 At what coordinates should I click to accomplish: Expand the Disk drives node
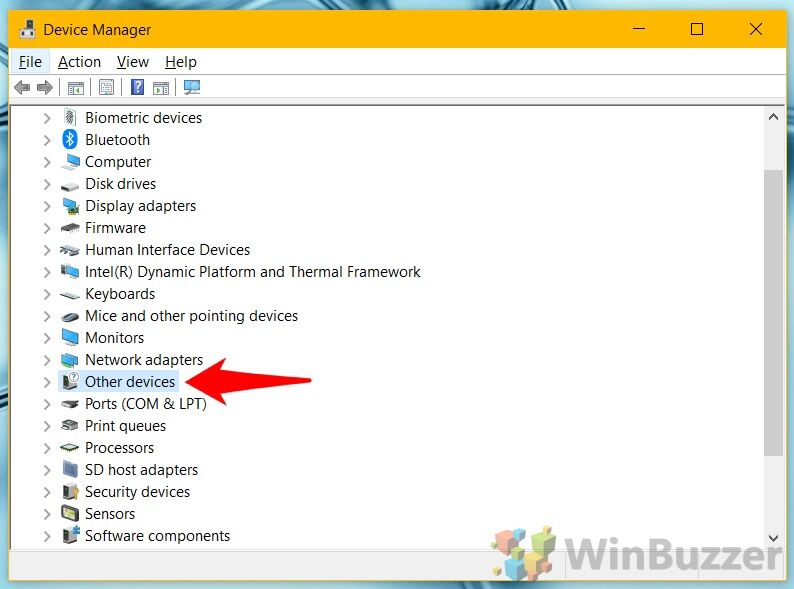[x=47, y=184]
